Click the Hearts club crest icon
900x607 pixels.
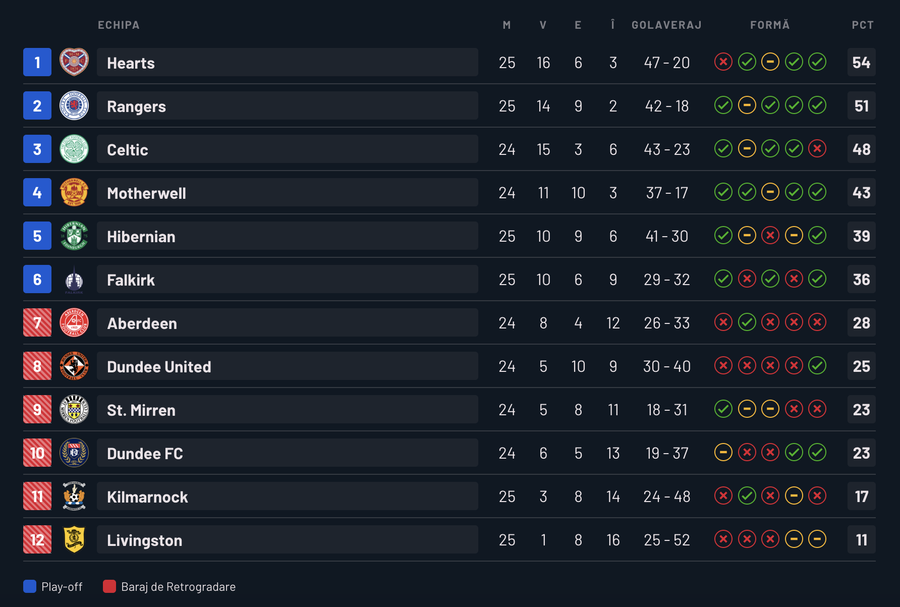74,62
